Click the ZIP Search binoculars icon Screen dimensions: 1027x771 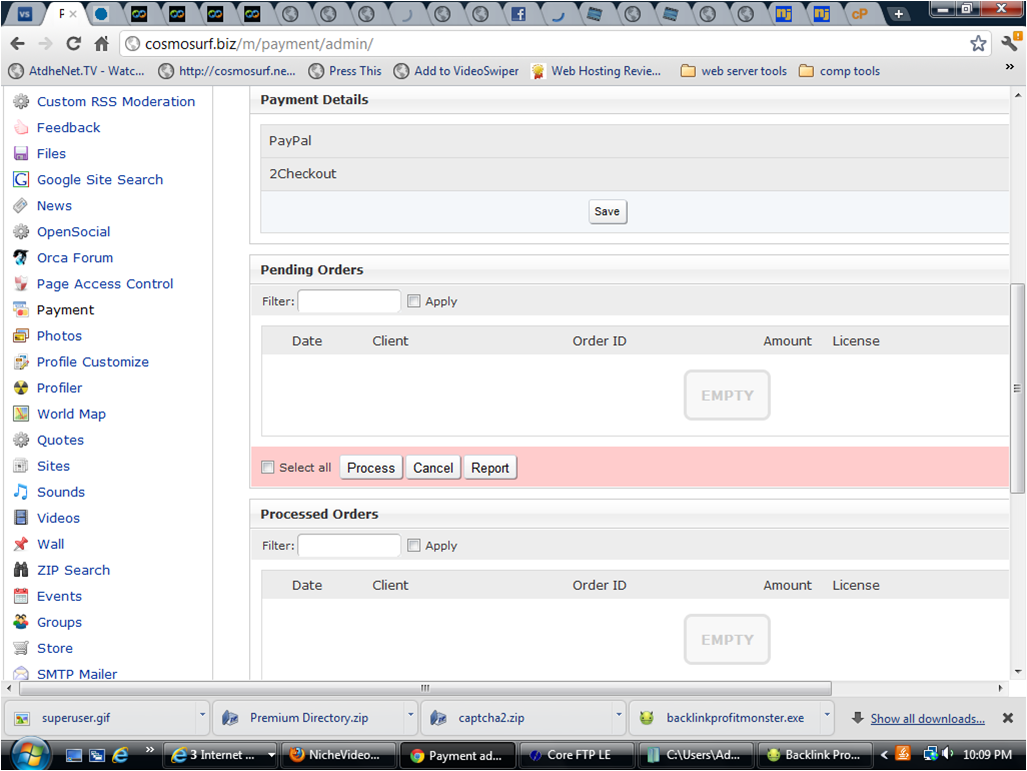coord(20,570)
